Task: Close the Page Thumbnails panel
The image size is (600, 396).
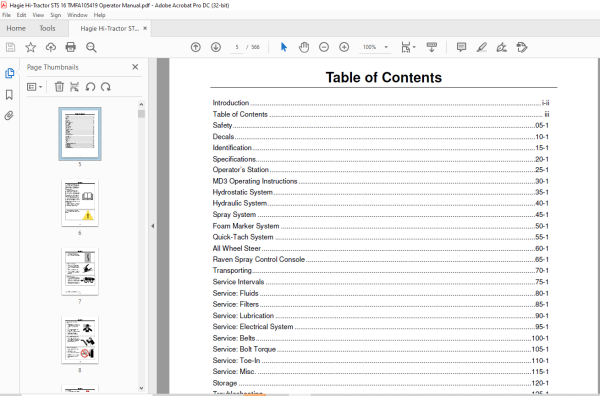Action: (x=135, y=67)
